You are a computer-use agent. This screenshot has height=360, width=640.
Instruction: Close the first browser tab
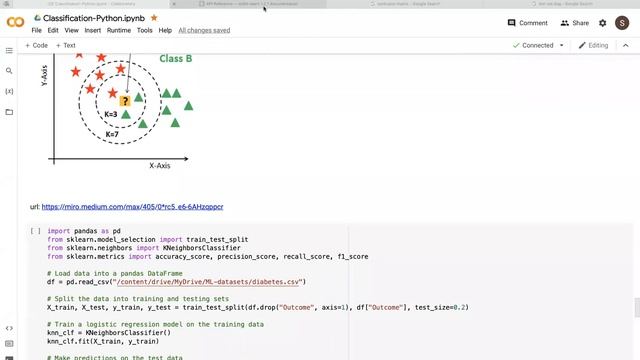coord(174,4)
